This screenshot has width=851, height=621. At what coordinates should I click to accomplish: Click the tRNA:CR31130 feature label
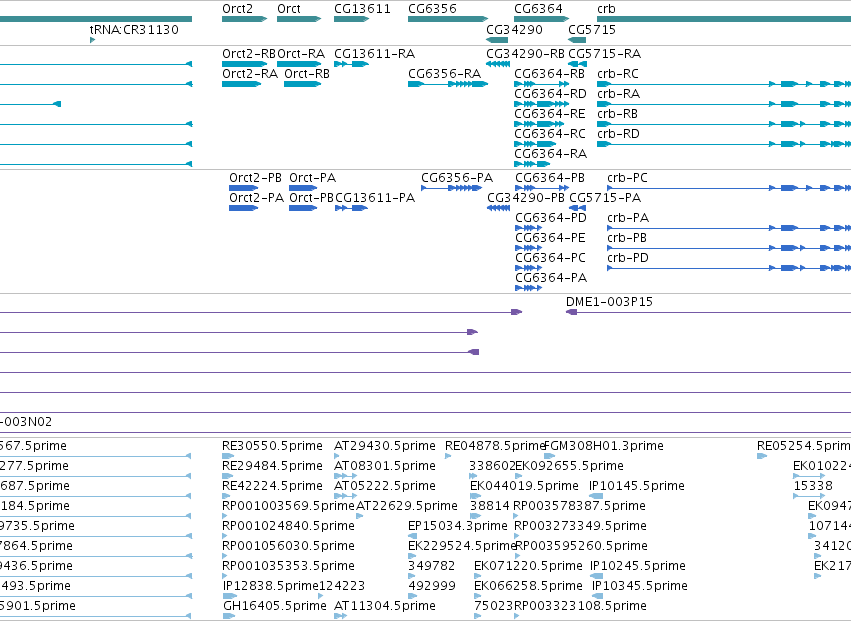(134, 29)
